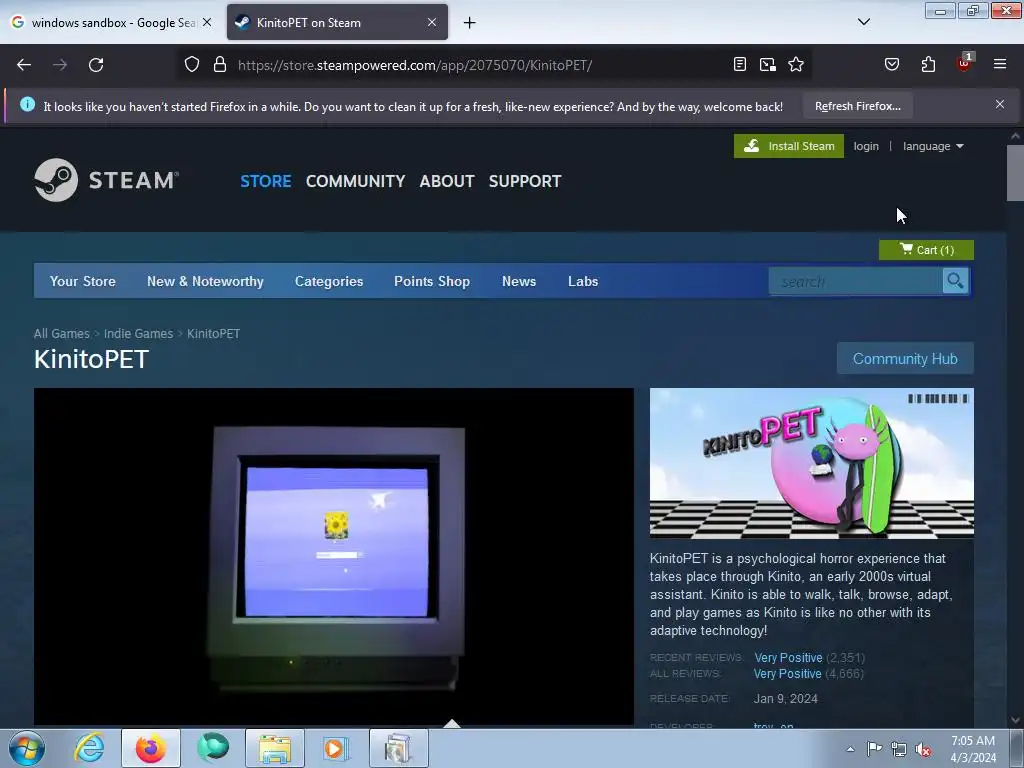Viewport: 1024px width, 768px height.
Task: Expand the New & Noteworthy menu
Action: click(205, 281)
